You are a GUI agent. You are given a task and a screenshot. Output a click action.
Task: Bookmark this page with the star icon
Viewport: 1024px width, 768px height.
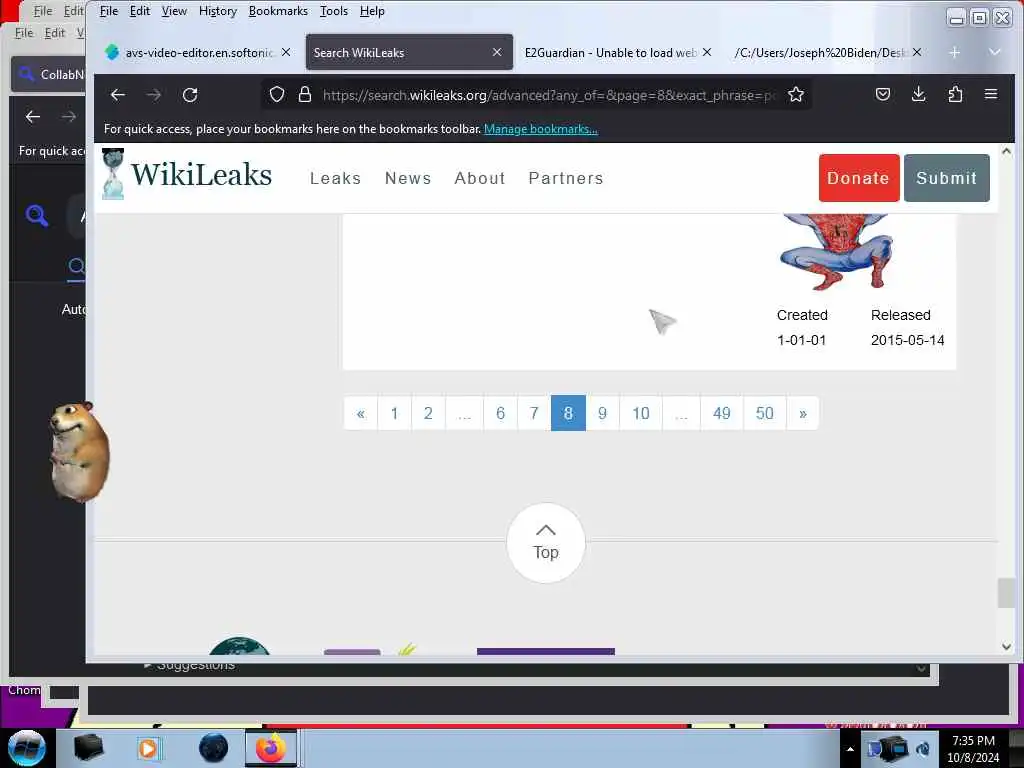(795, 95)
